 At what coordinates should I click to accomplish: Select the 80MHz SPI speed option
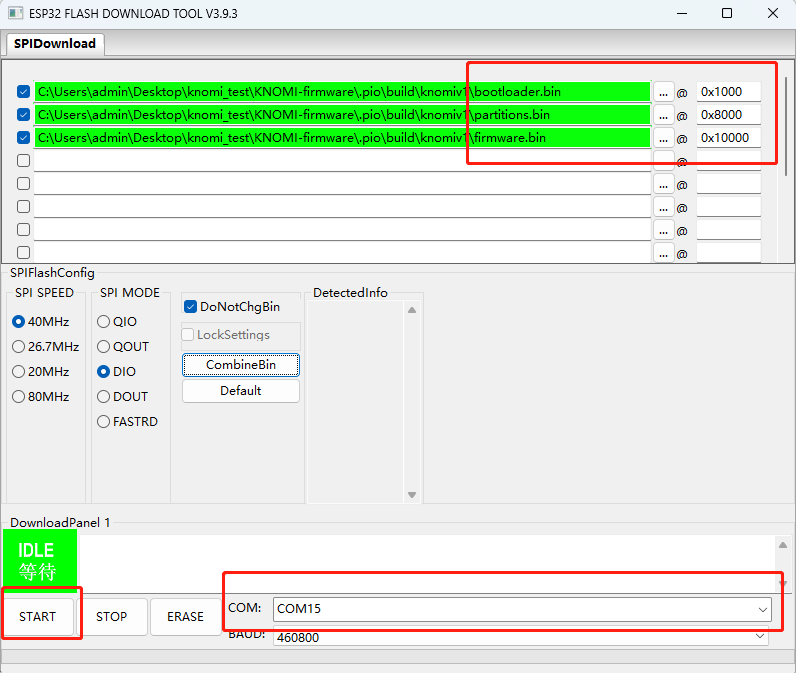pyautogui.click(x=19, y=397)
